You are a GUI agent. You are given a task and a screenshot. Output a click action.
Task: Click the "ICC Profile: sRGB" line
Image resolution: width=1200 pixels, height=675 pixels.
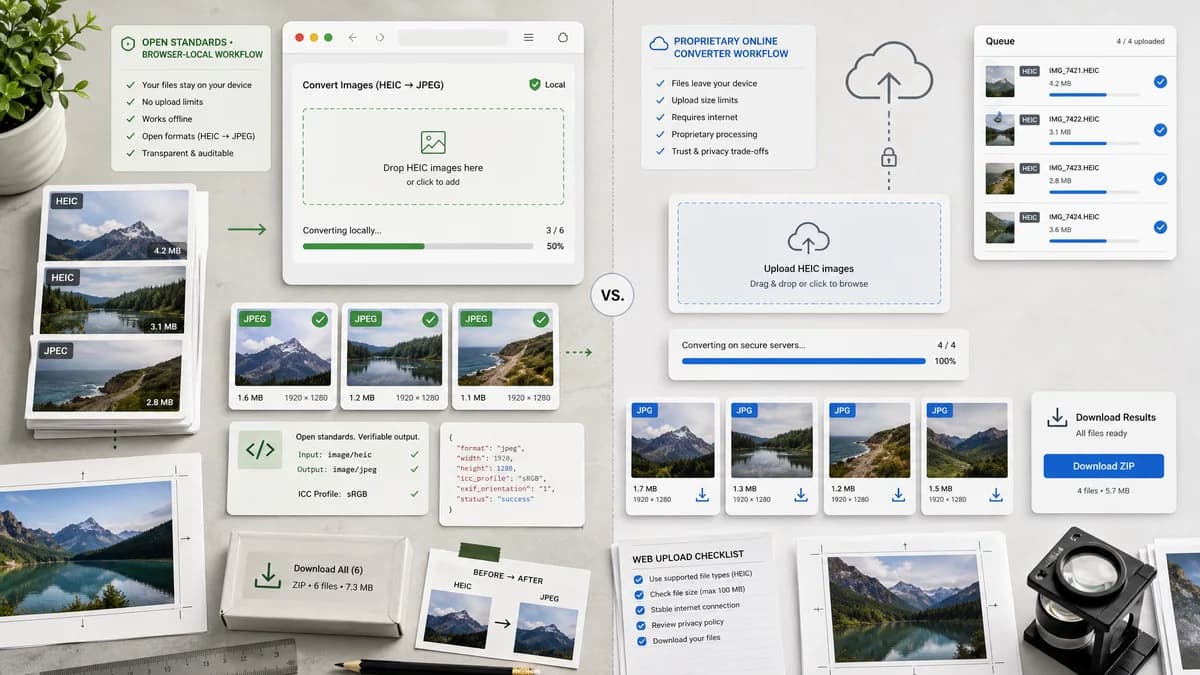334,494
